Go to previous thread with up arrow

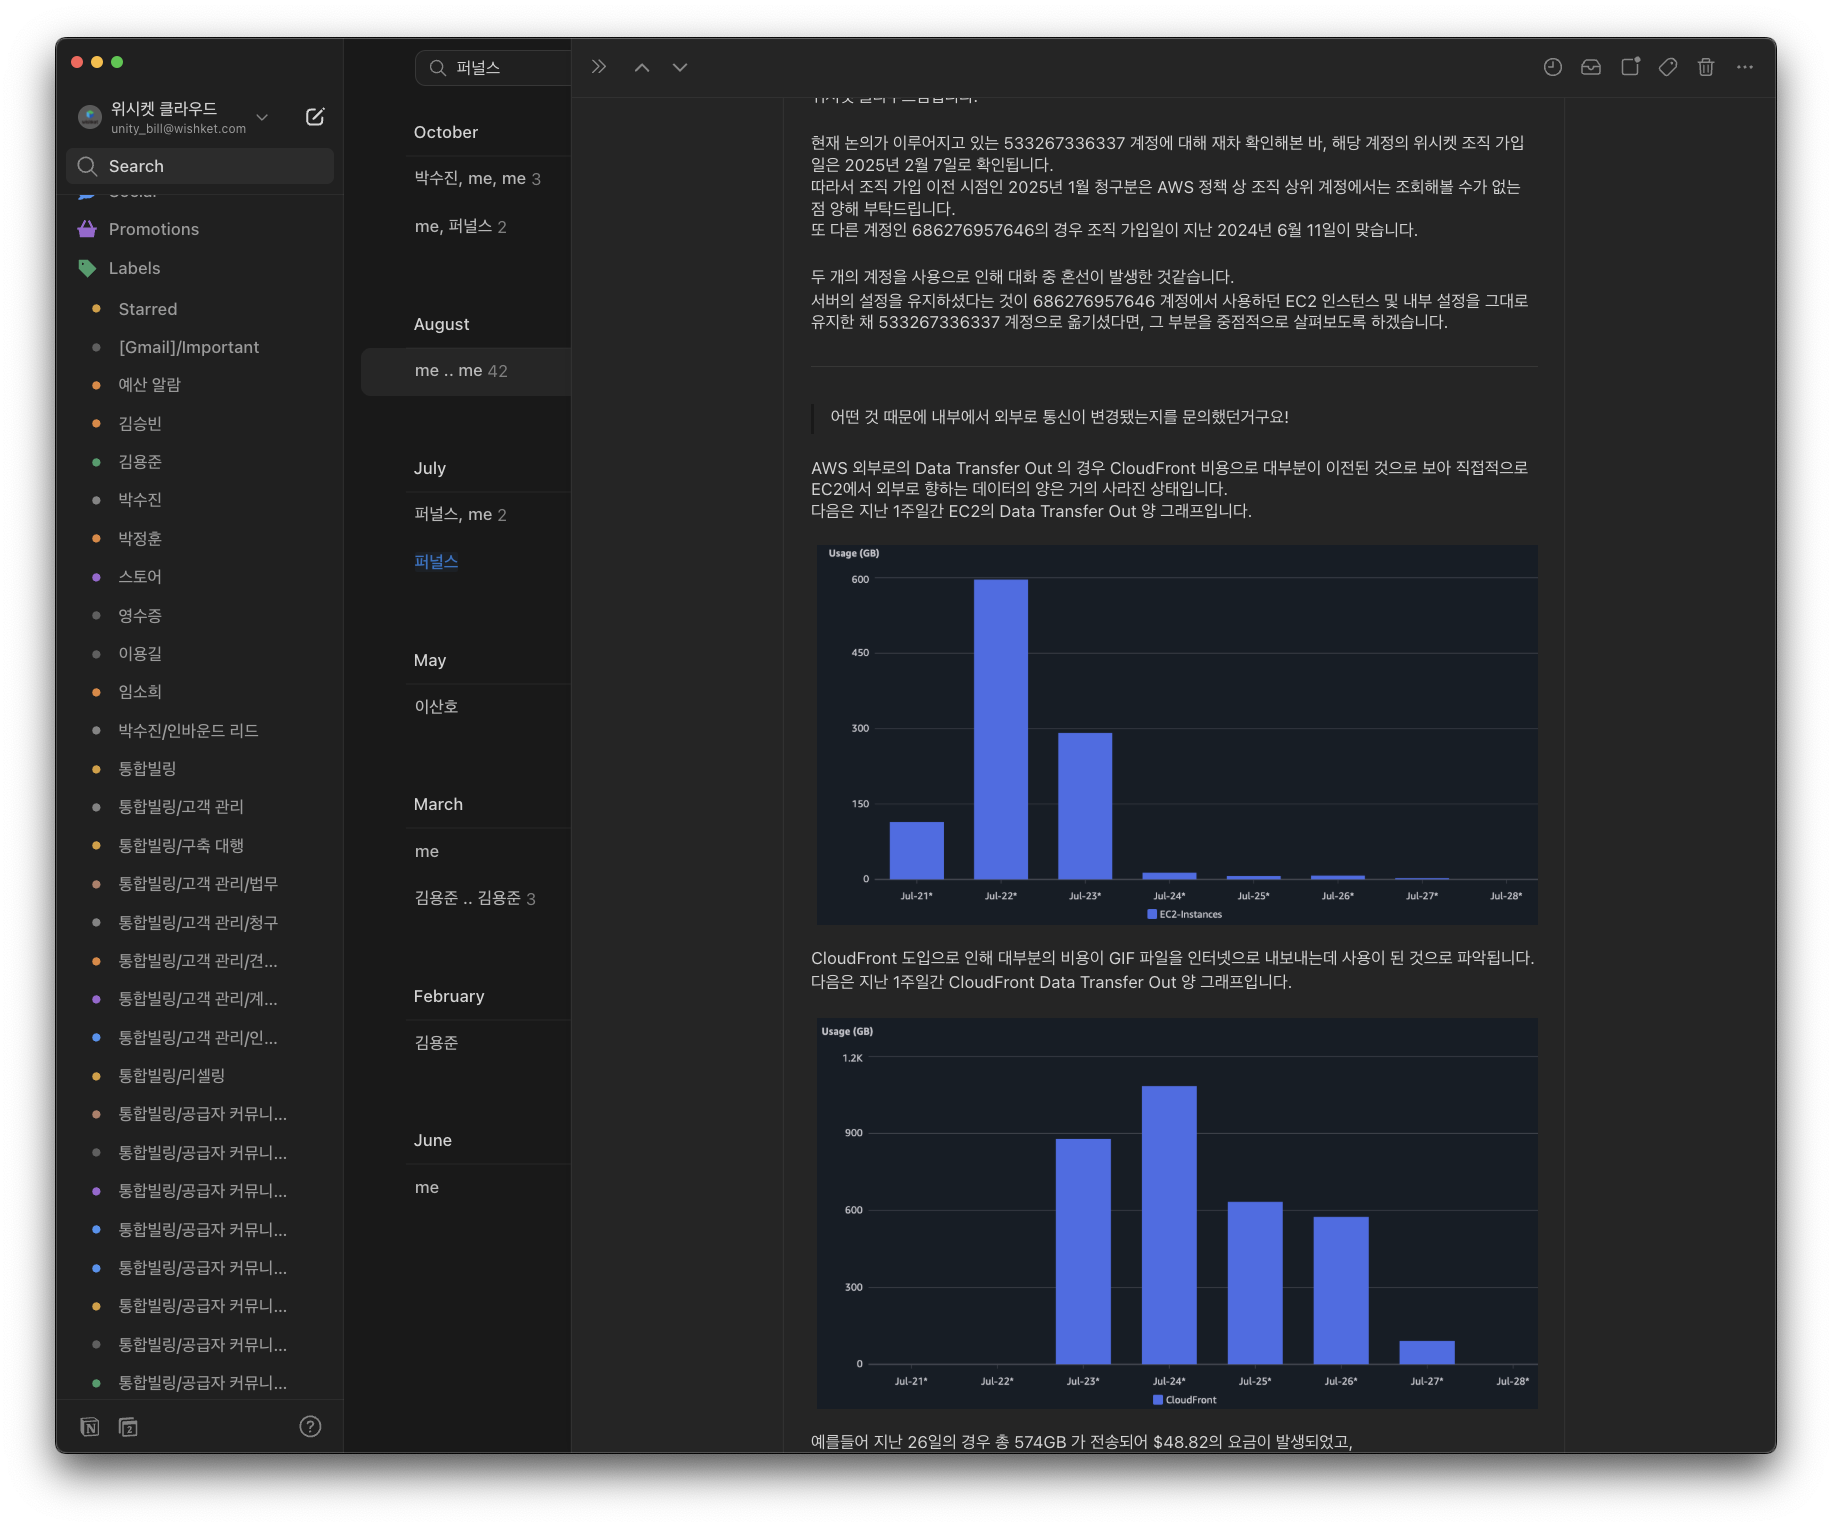[x=642, y=67]
